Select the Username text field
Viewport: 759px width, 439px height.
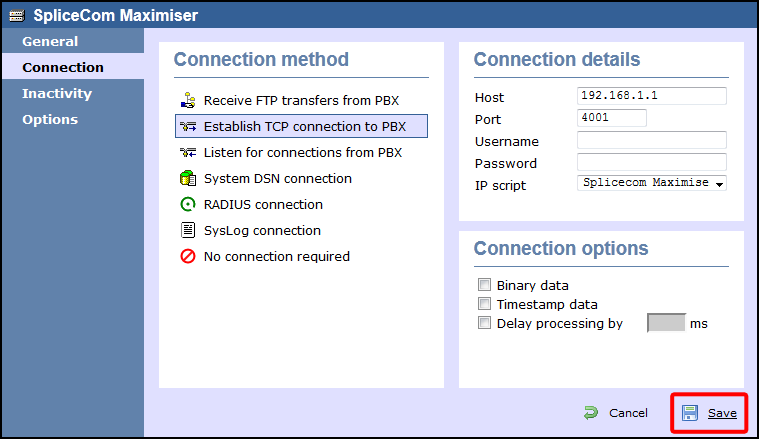652,140
